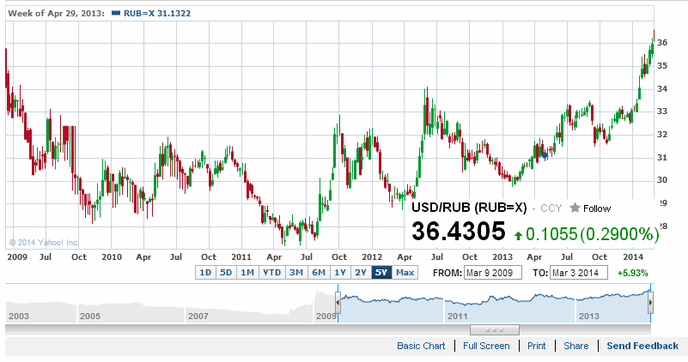This screenshot has height=362, width=688.
Task: Click the 0.1055(0.2900%) change value
Action: tap(592, 234)
